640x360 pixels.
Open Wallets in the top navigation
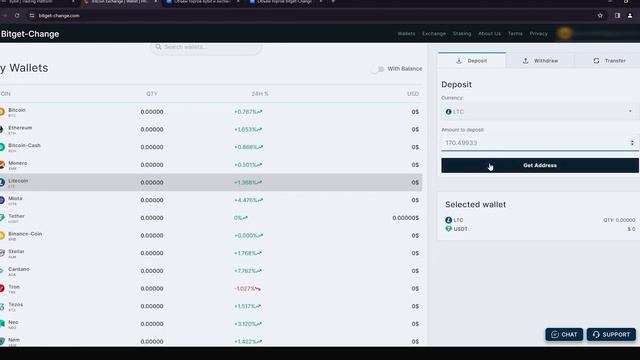[x=406, y=33]
